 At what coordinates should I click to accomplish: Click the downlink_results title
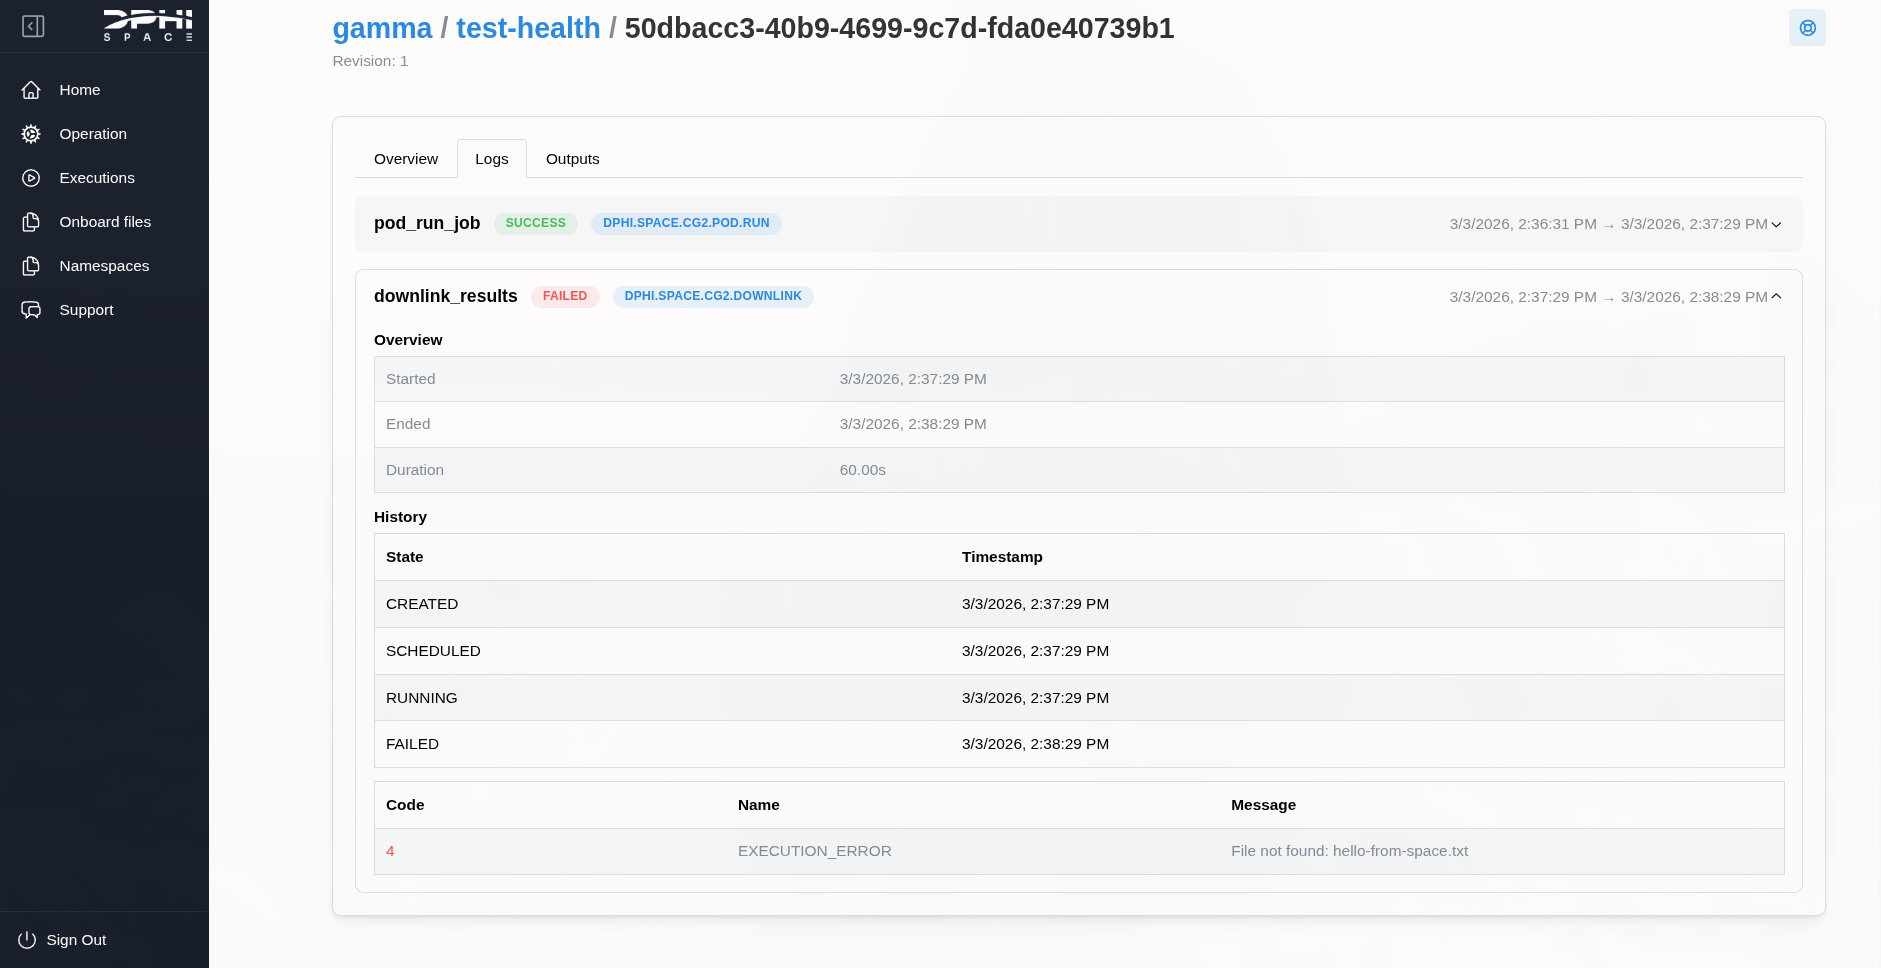(446, 296)
